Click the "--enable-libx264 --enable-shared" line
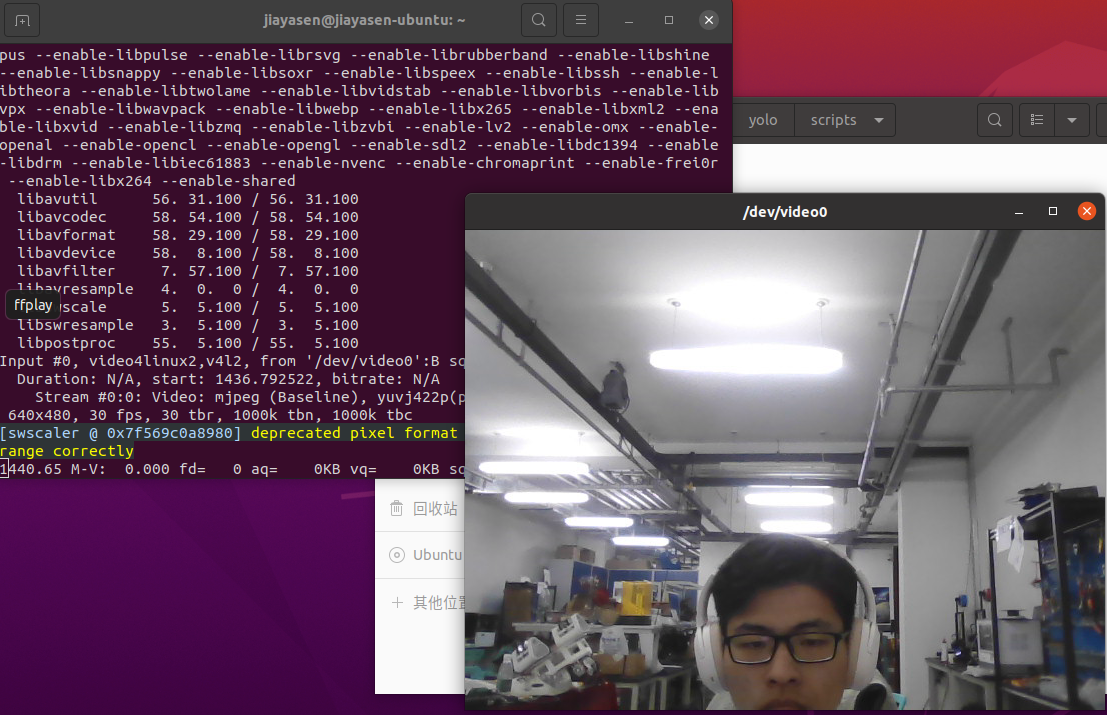The image size is (1107, 715). click(x=152, y=181)
